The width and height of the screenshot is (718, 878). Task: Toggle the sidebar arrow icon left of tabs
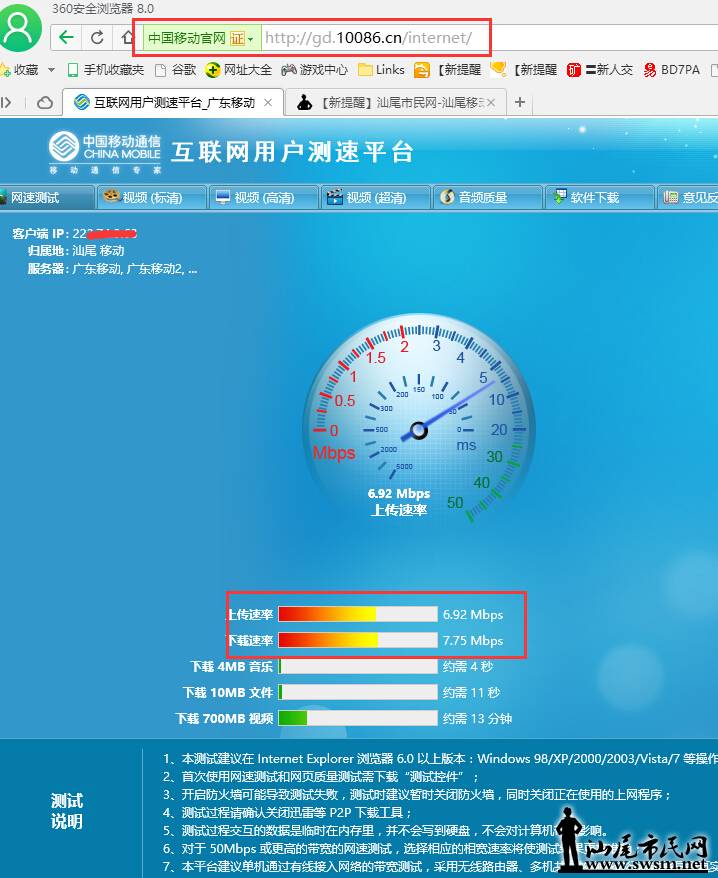(6, 102)
